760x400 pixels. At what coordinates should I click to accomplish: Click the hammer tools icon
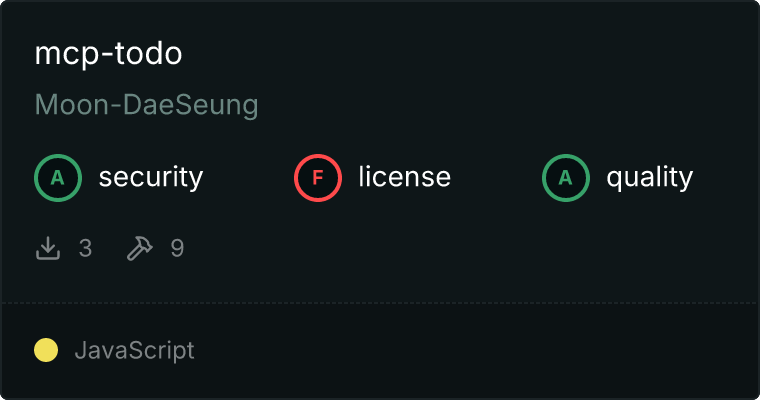coord(139,248)
